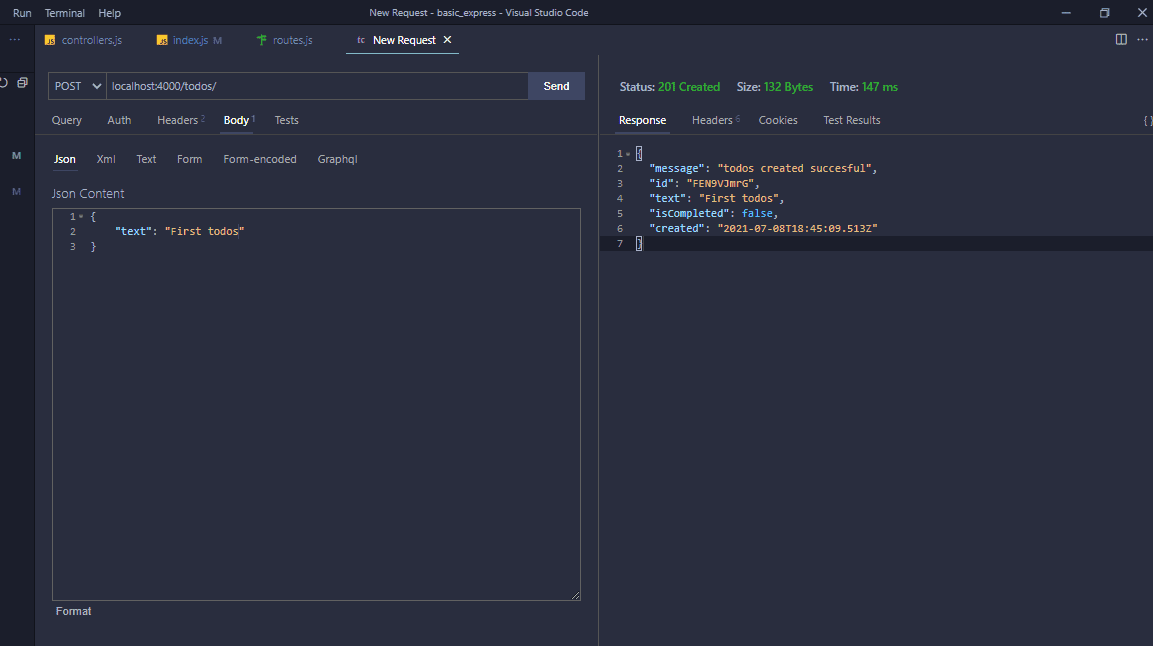Screen dimensions: 1153x646
Task: Open the Test Results tab
Action: pyautogui.click(x=852, y=121)
